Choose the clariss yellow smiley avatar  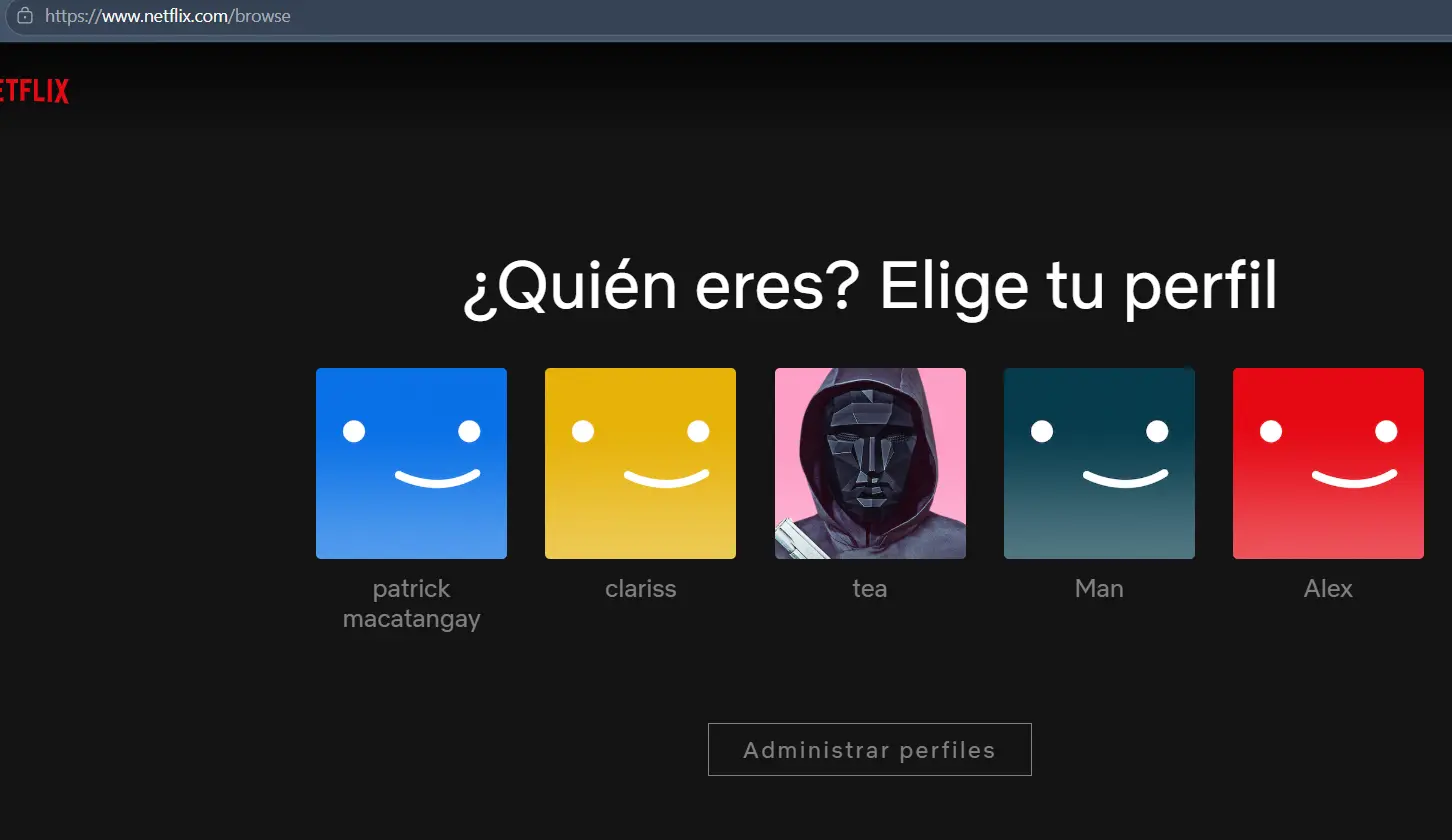[640, 463]
